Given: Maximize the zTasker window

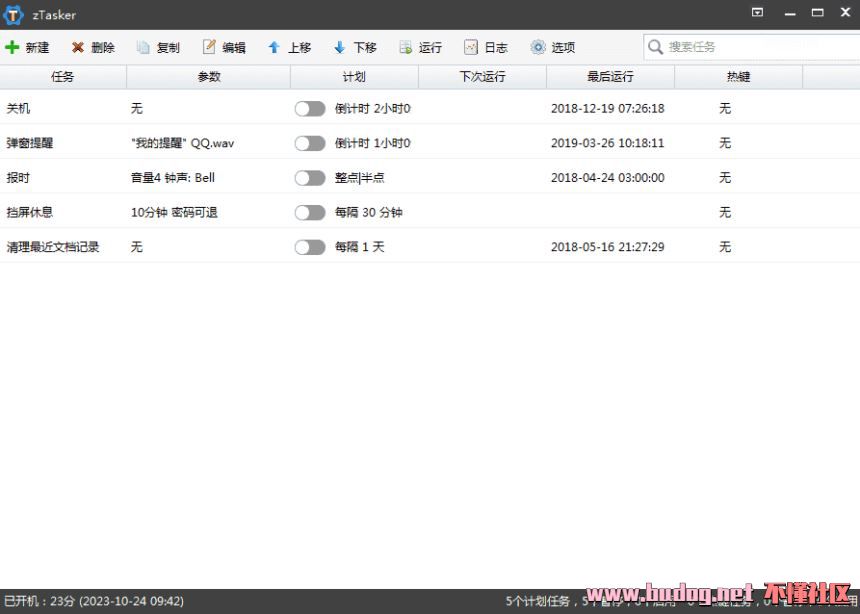Looking at the screenshot, I should (x=818, y=12).
